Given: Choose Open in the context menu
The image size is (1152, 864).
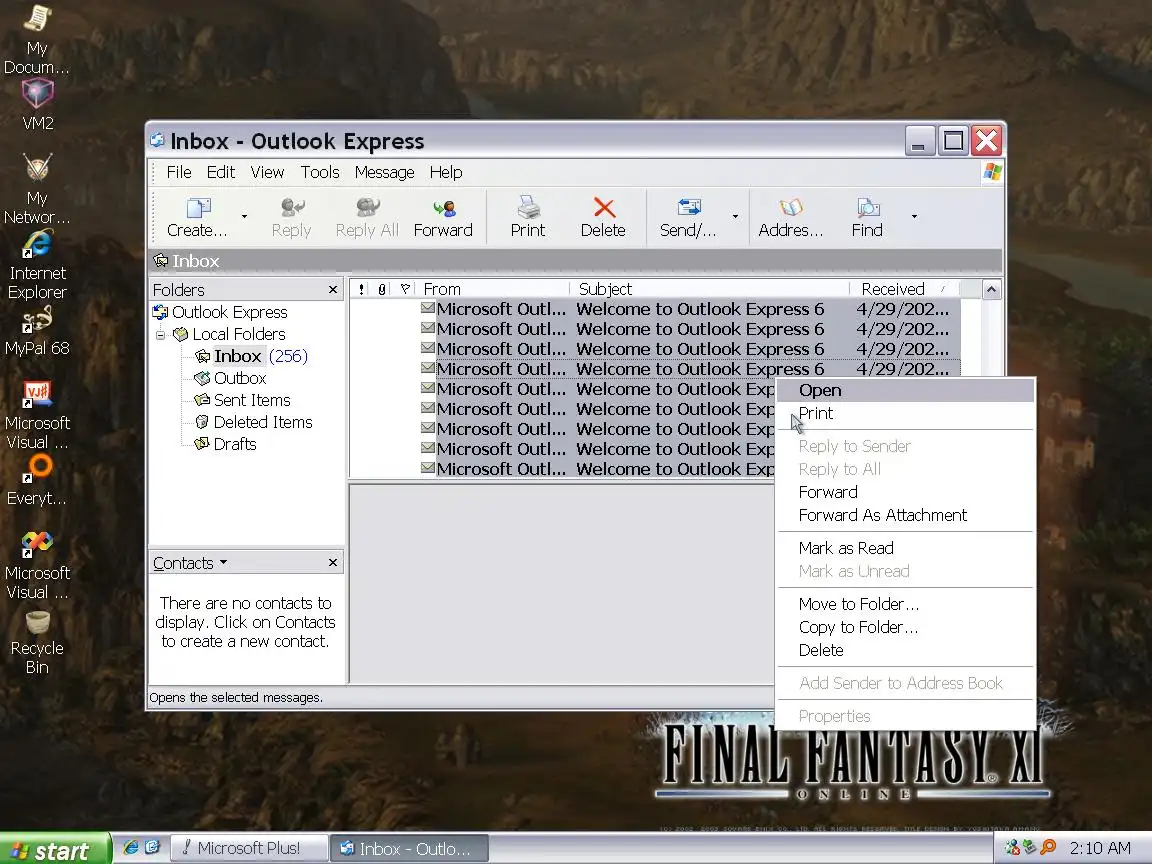Looking at the screenshot, I should point(906,391).
